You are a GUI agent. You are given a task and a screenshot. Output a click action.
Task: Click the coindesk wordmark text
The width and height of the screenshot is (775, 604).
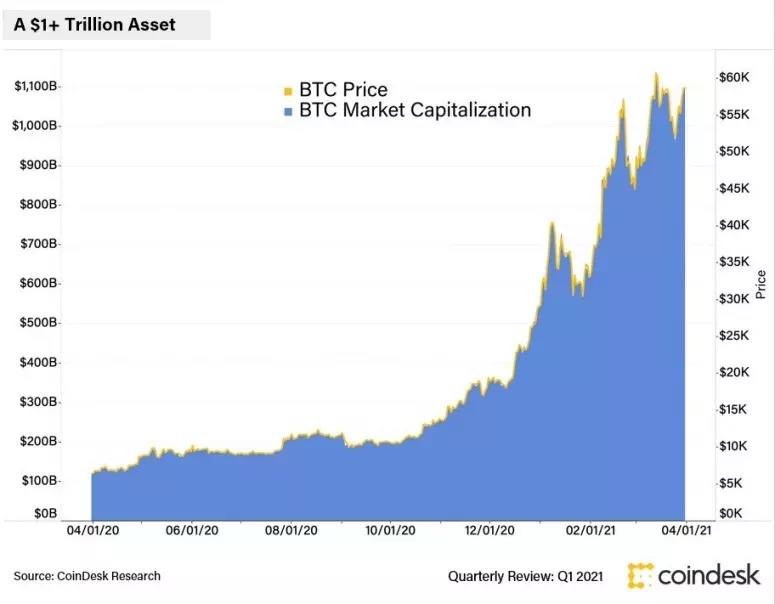(x=709, y=575)
